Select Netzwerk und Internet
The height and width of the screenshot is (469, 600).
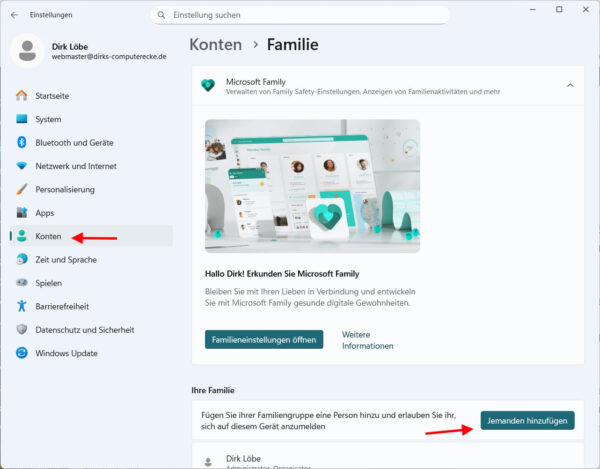[x=91, y=166]
